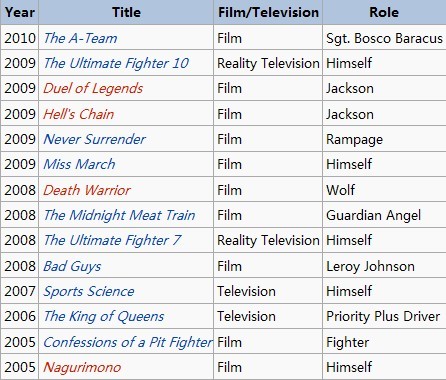Click the Film/Television column header
Image resolution: width=446 pixels, height=380 pixels.
(x=268, y=12)
